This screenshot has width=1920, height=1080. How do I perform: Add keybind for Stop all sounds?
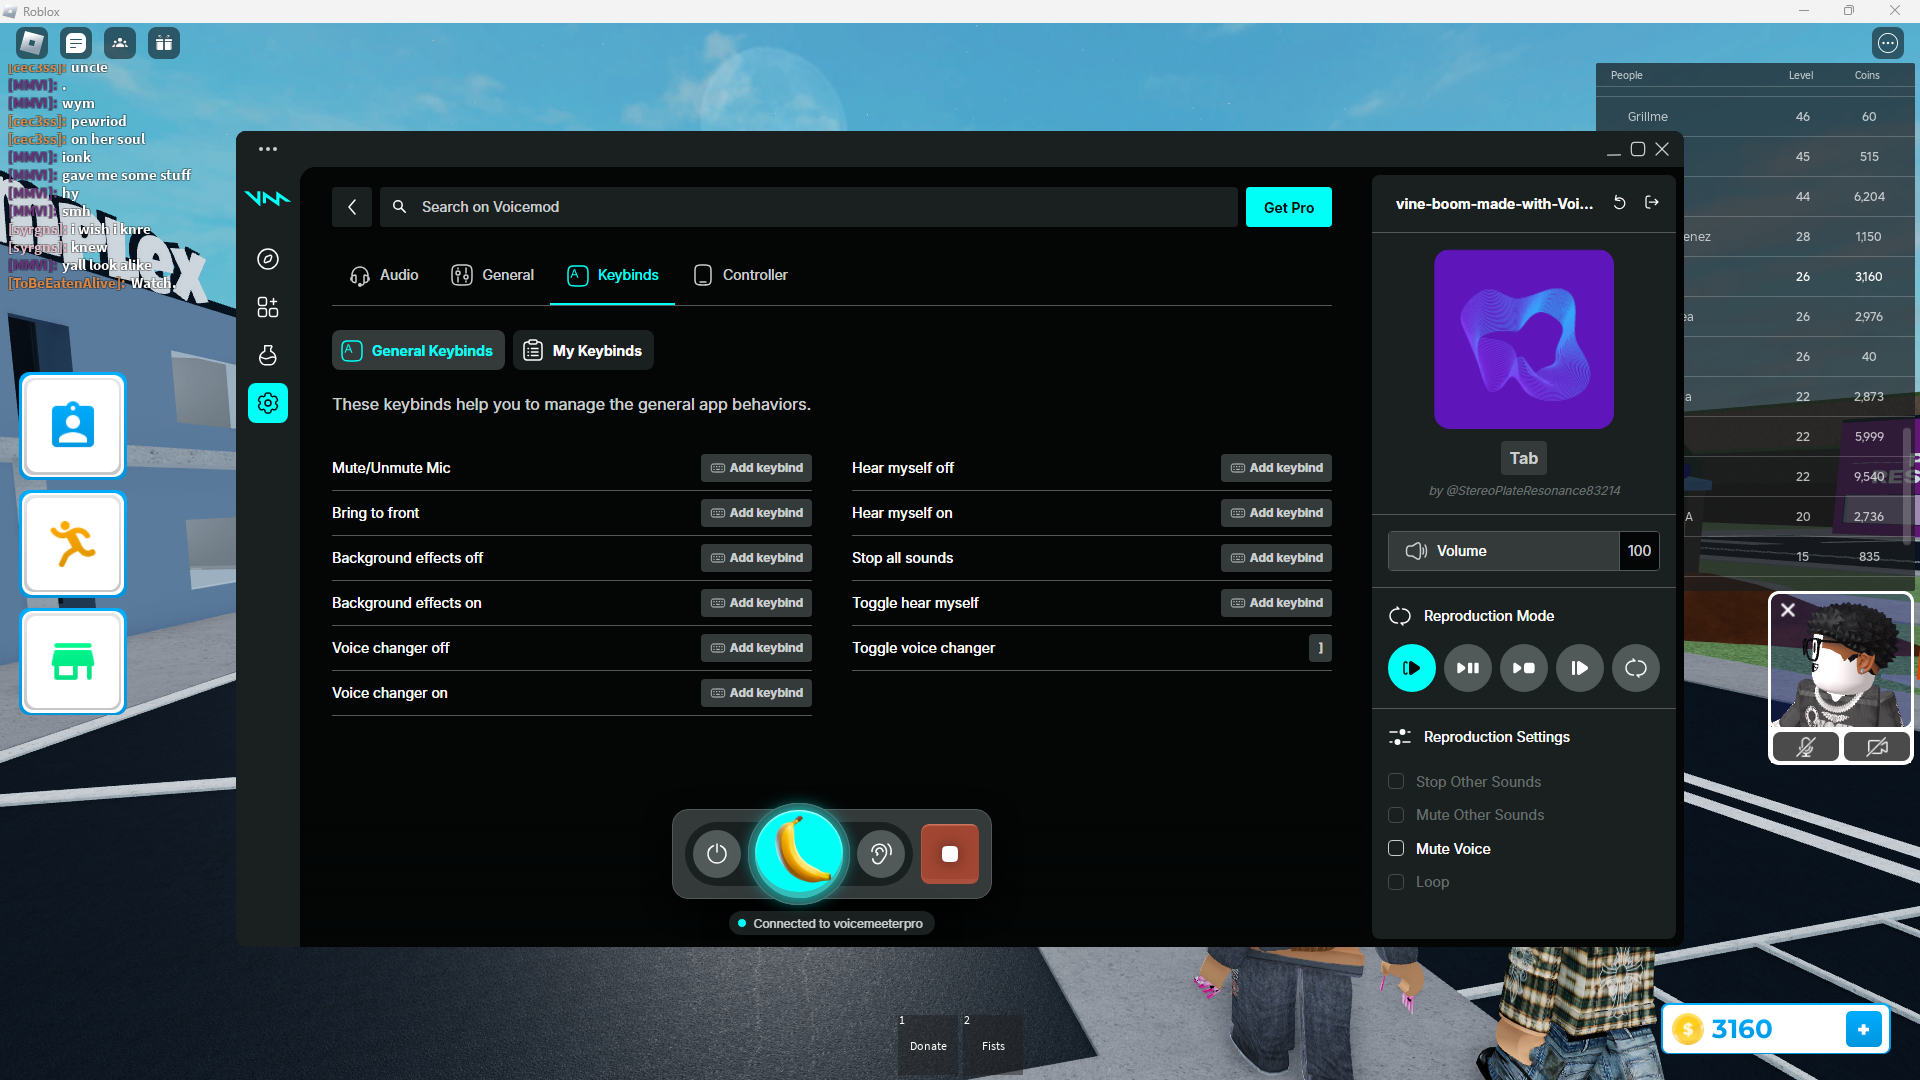pos(1277,558)
